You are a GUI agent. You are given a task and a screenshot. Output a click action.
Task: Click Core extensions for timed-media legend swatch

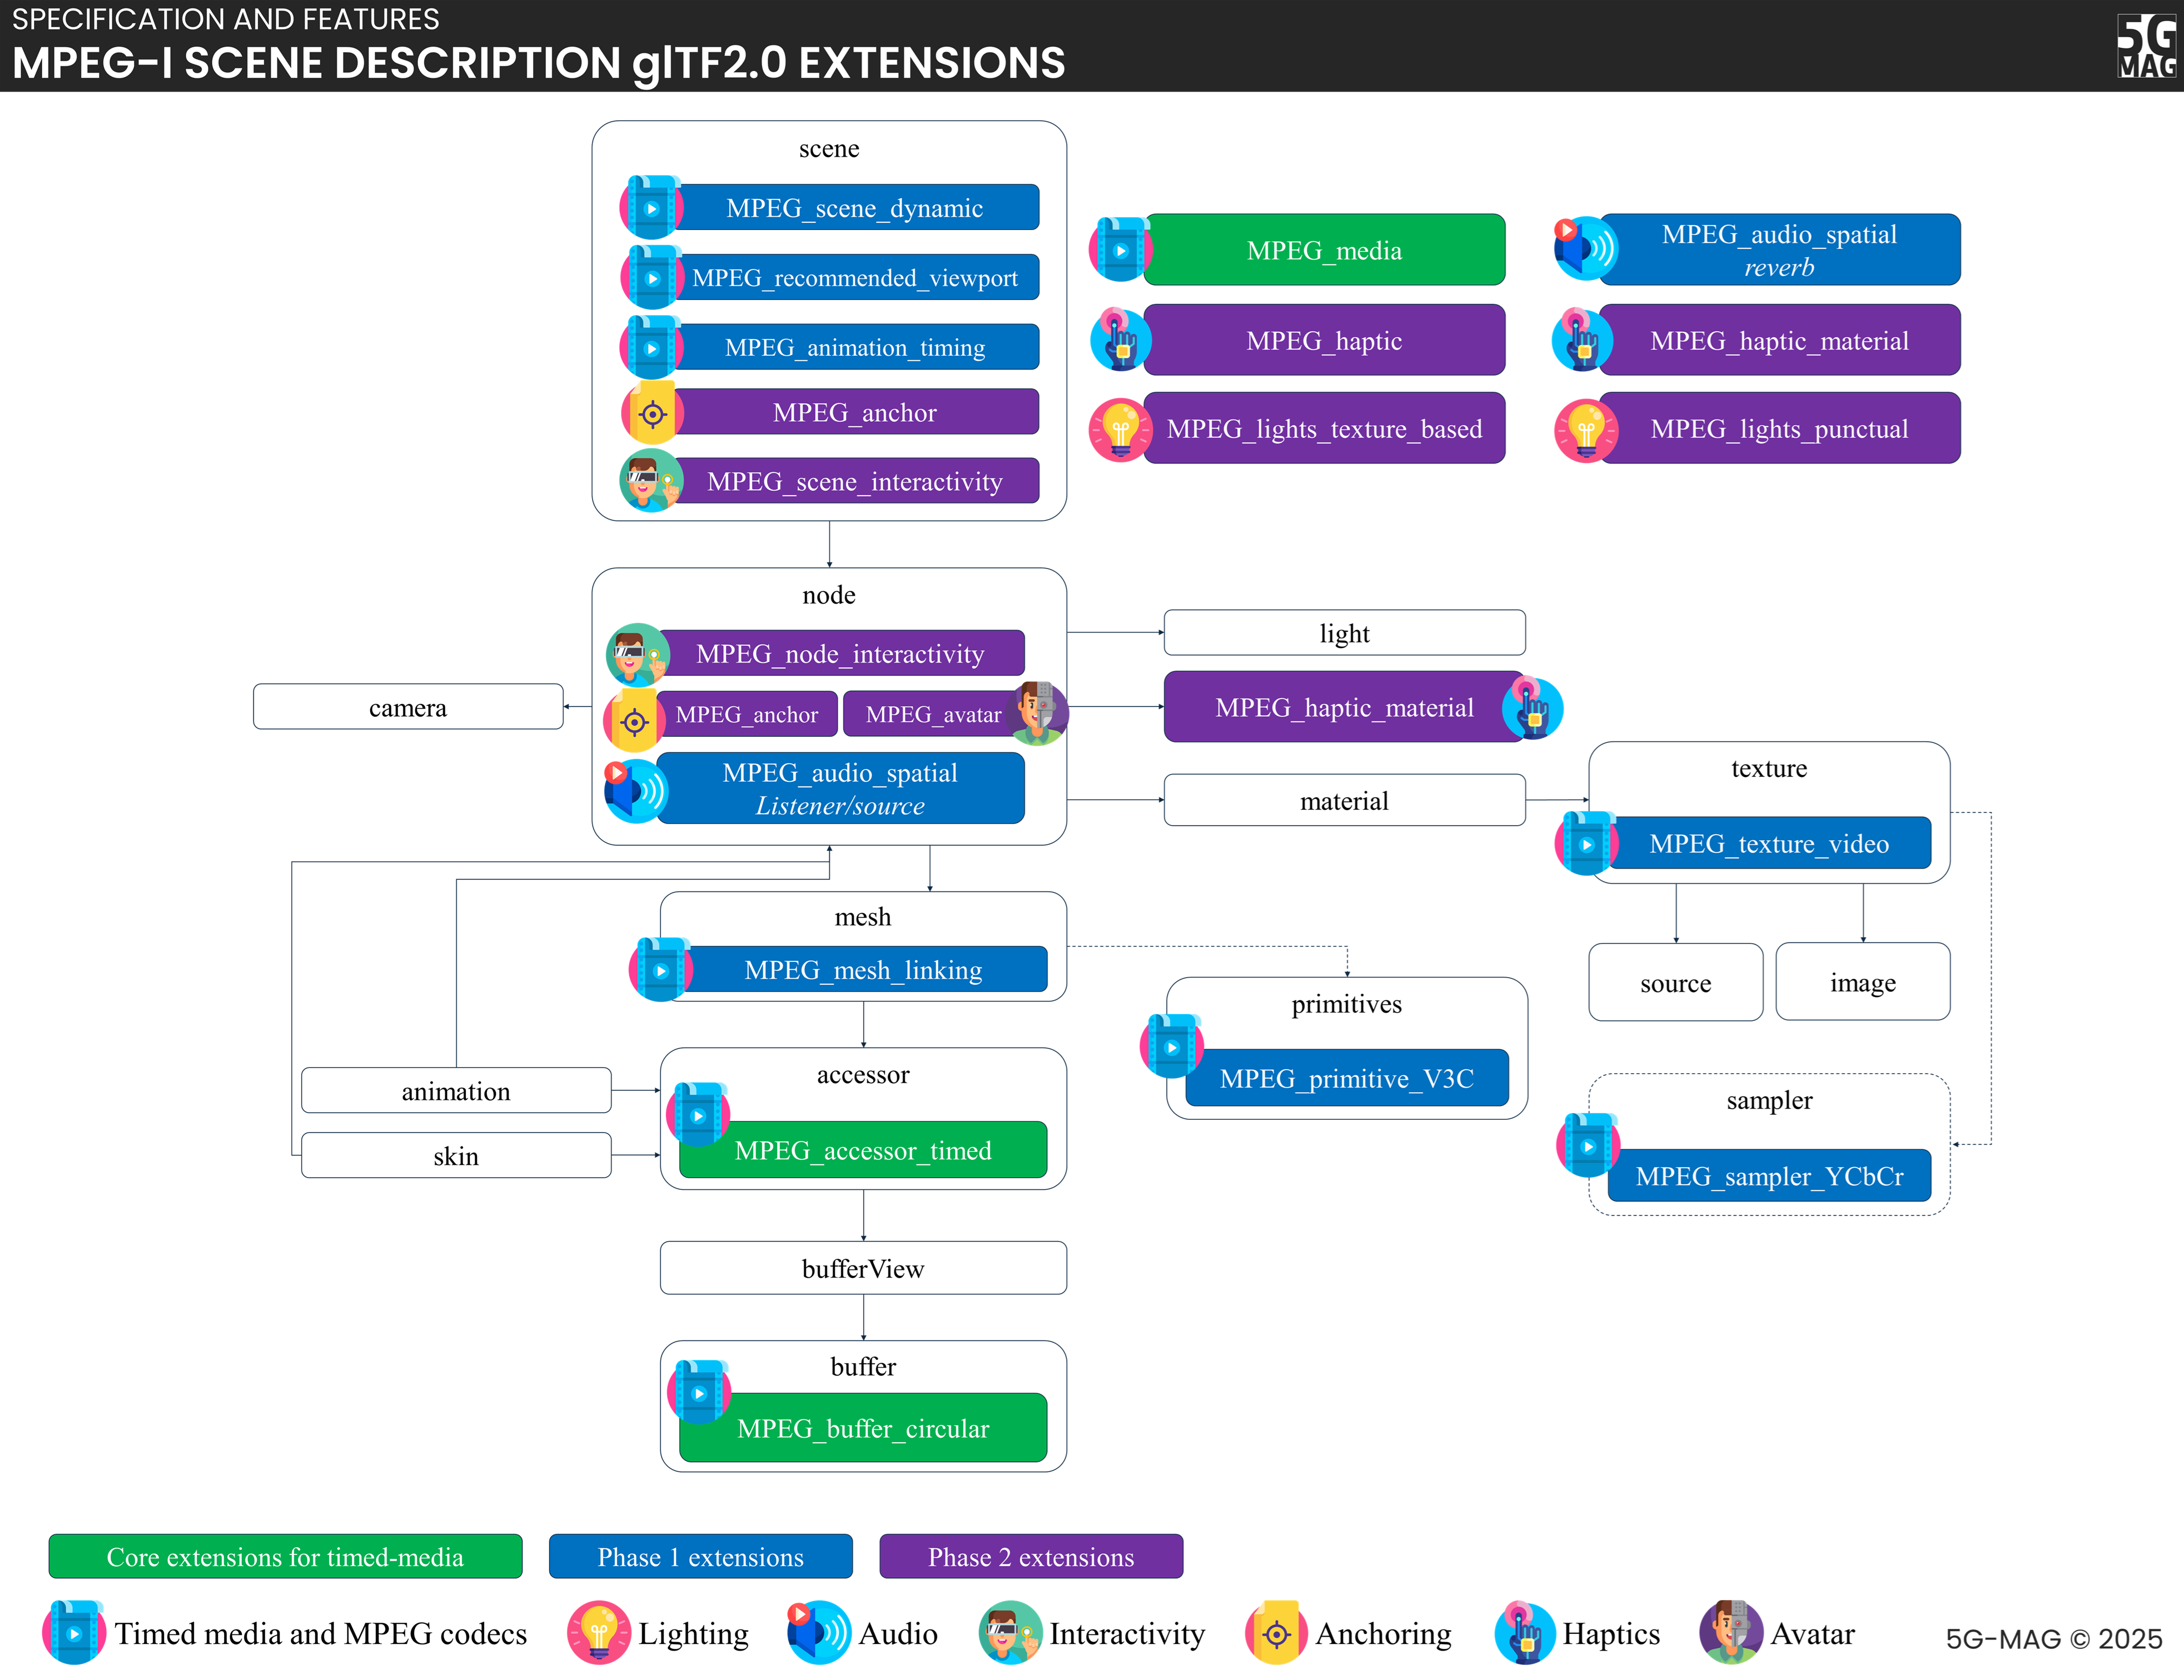pos(285,1557)
